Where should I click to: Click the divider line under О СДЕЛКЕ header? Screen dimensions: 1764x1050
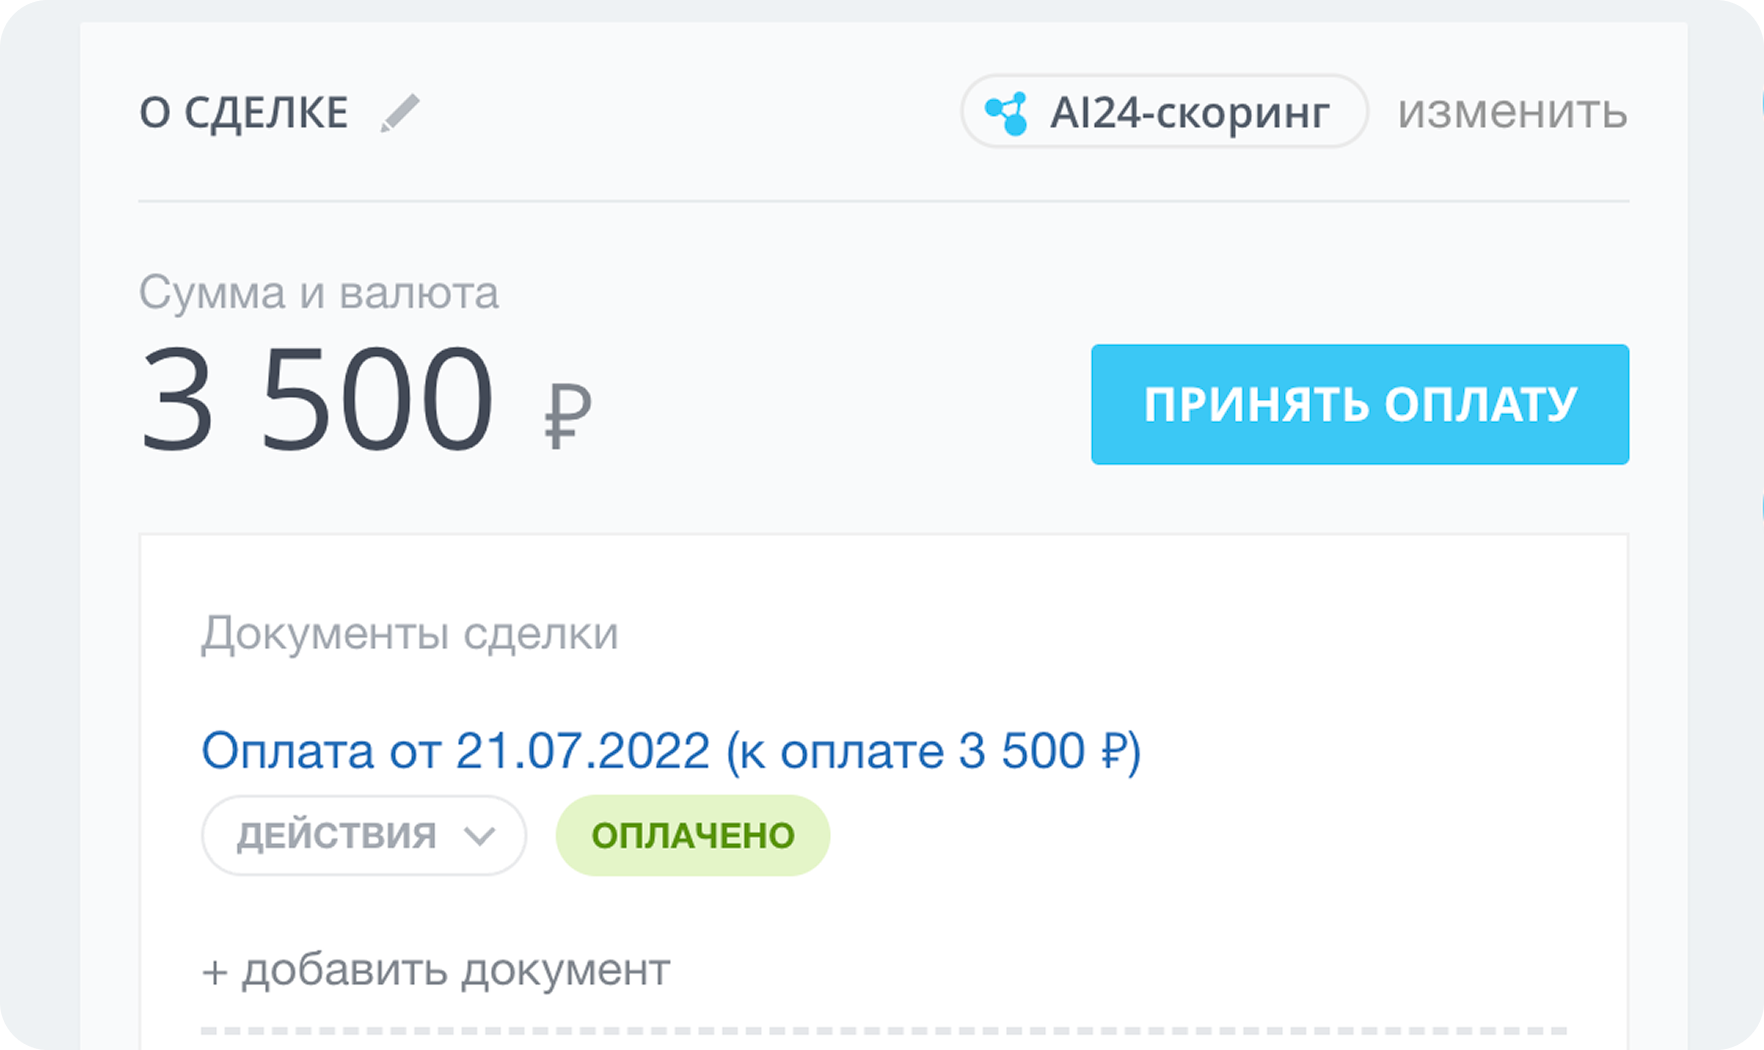click(884, 201)
